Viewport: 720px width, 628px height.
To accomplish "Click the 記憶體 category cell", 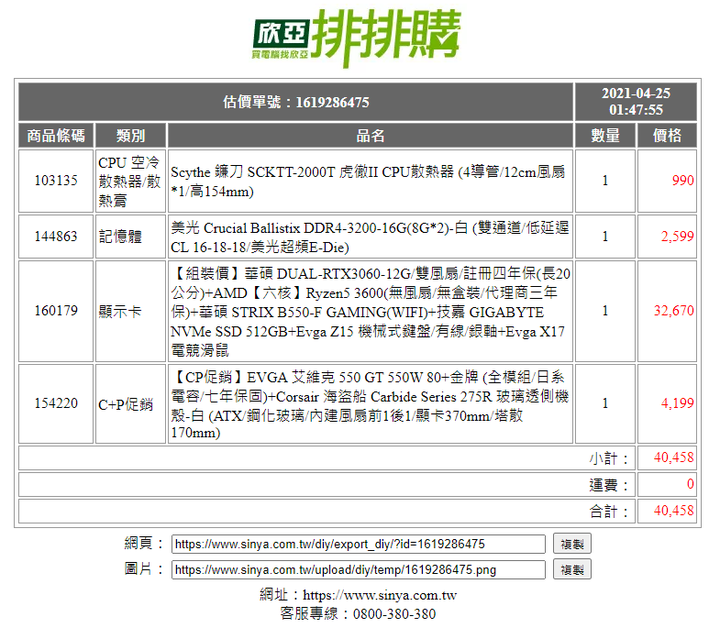I will tap(130, 236).
